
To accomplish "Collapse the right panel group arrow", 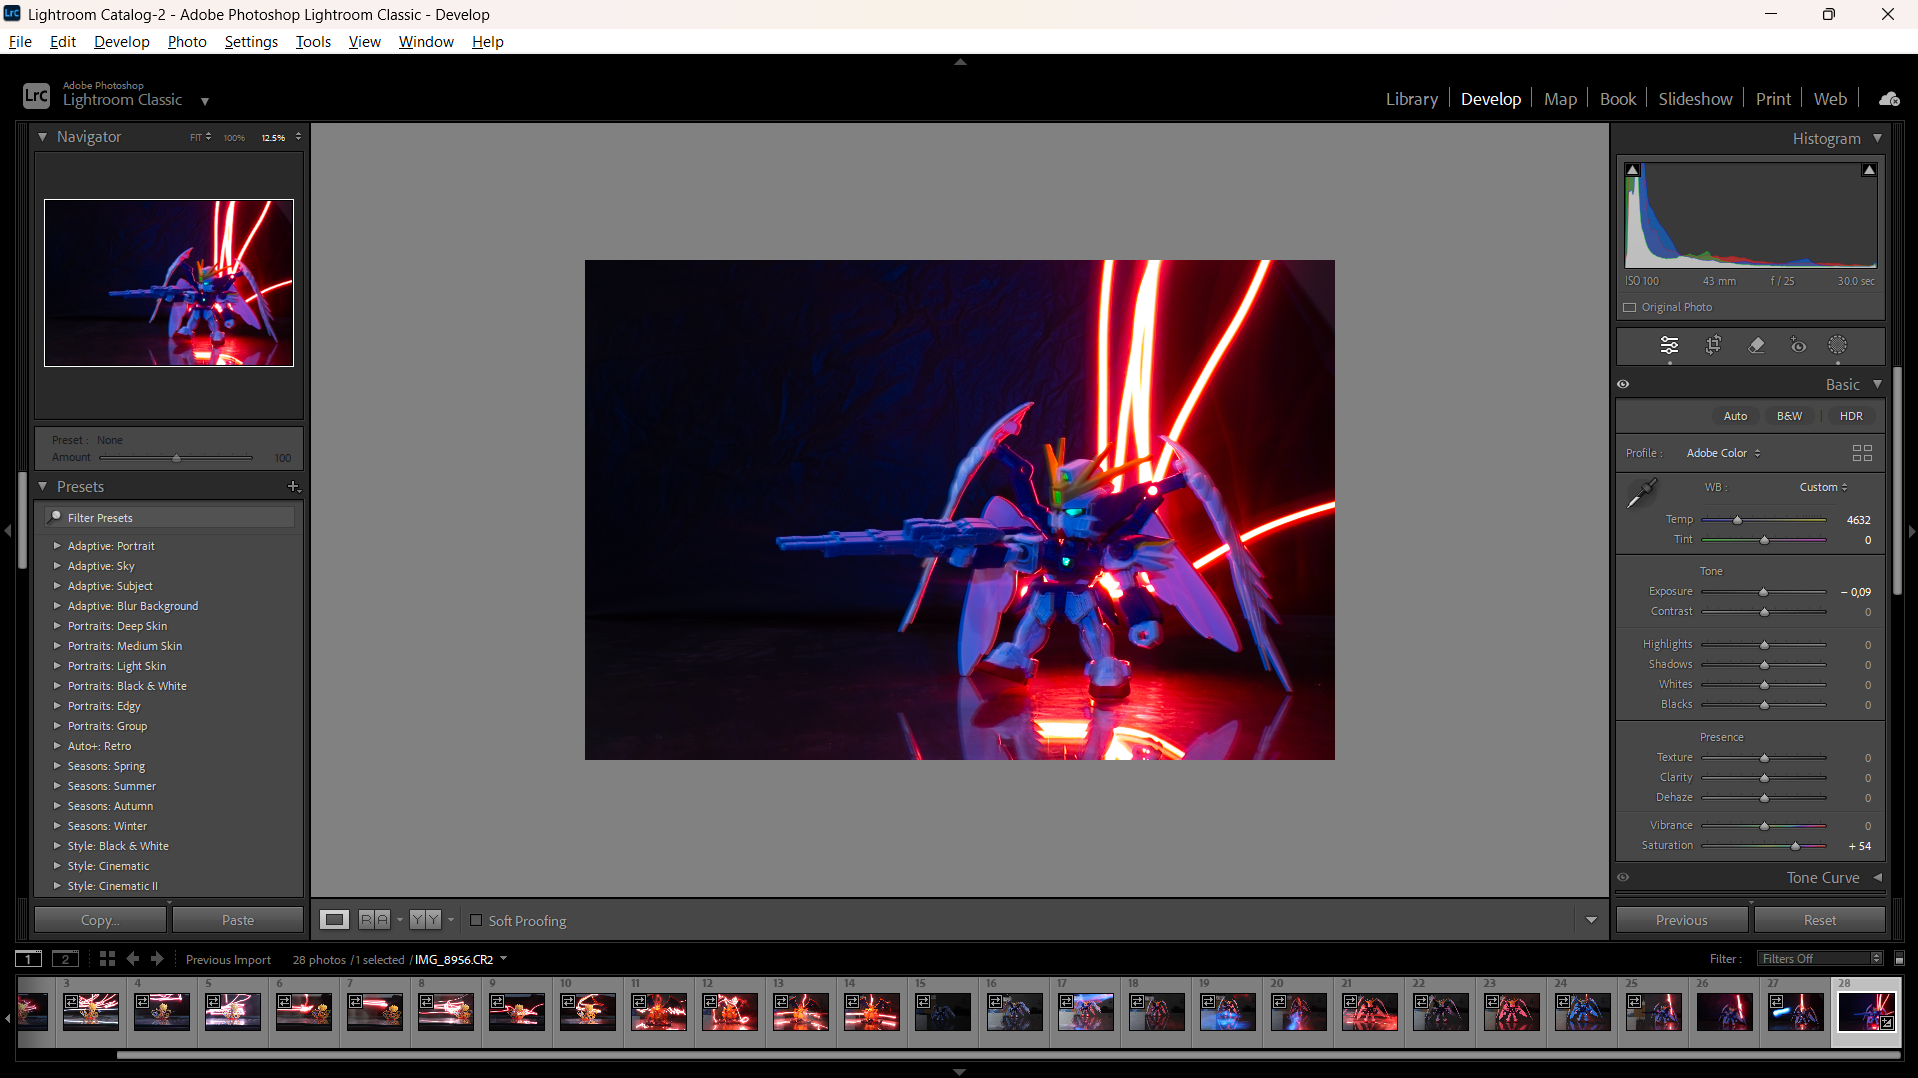I will 1911,531.
